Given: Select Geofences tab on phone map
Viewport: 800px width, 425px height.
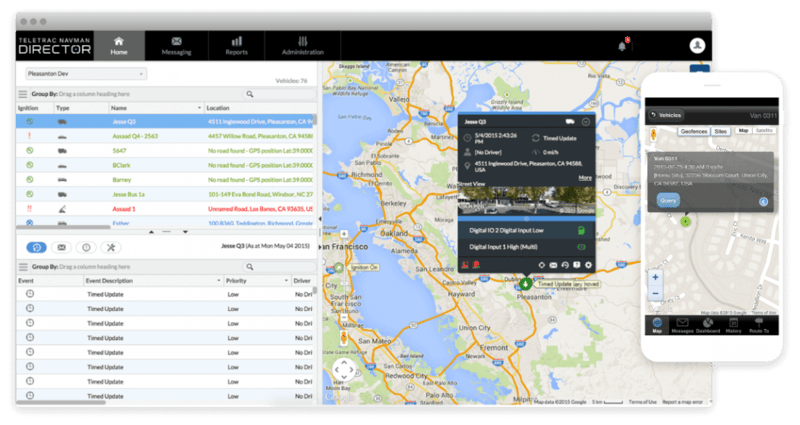Looking at the screenshot, I should click(694, 131).
